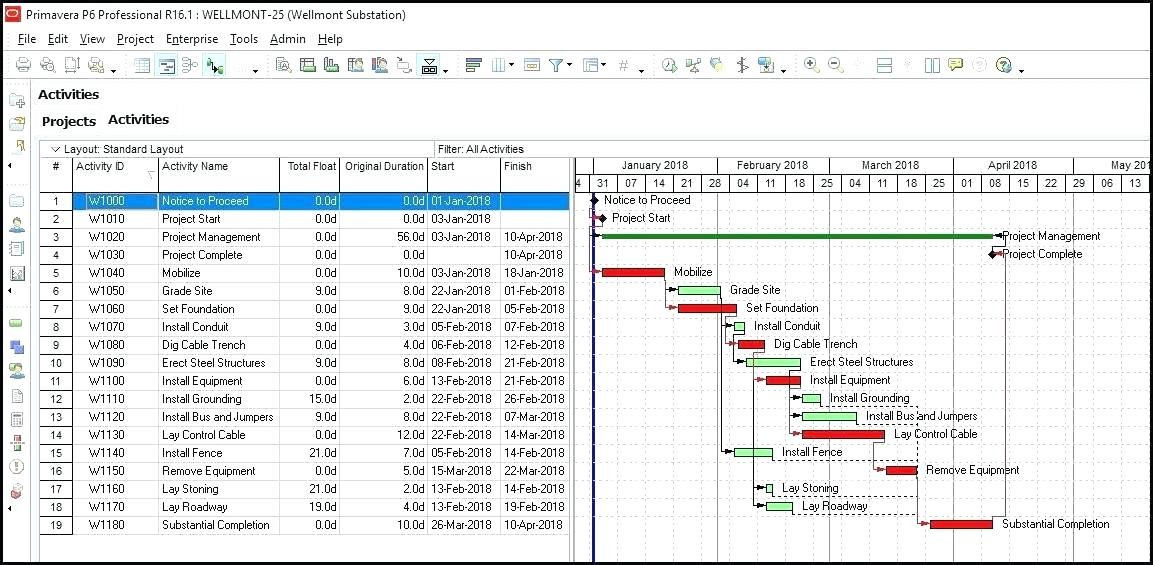Click the red Lay Control Cable Gantt bar
The image size is (1153, 565).
842,434
